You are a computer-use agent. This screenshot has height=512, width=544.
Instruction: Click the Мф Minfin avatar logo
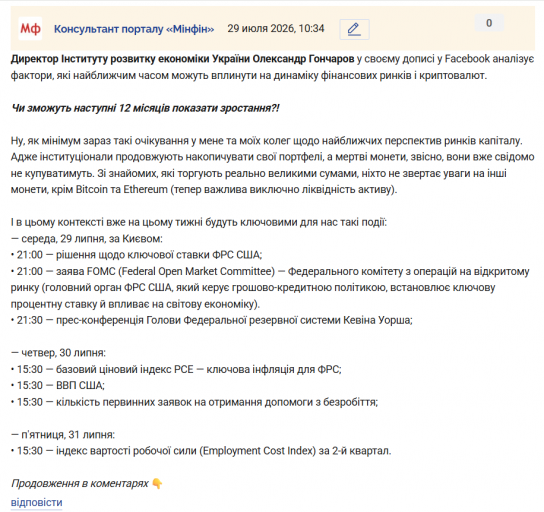coord(30,28)
